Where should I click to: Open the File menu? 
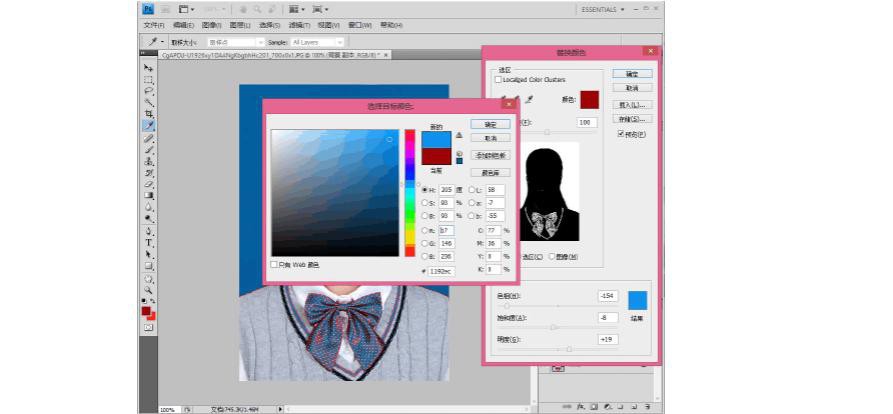[x=154, y=26]
